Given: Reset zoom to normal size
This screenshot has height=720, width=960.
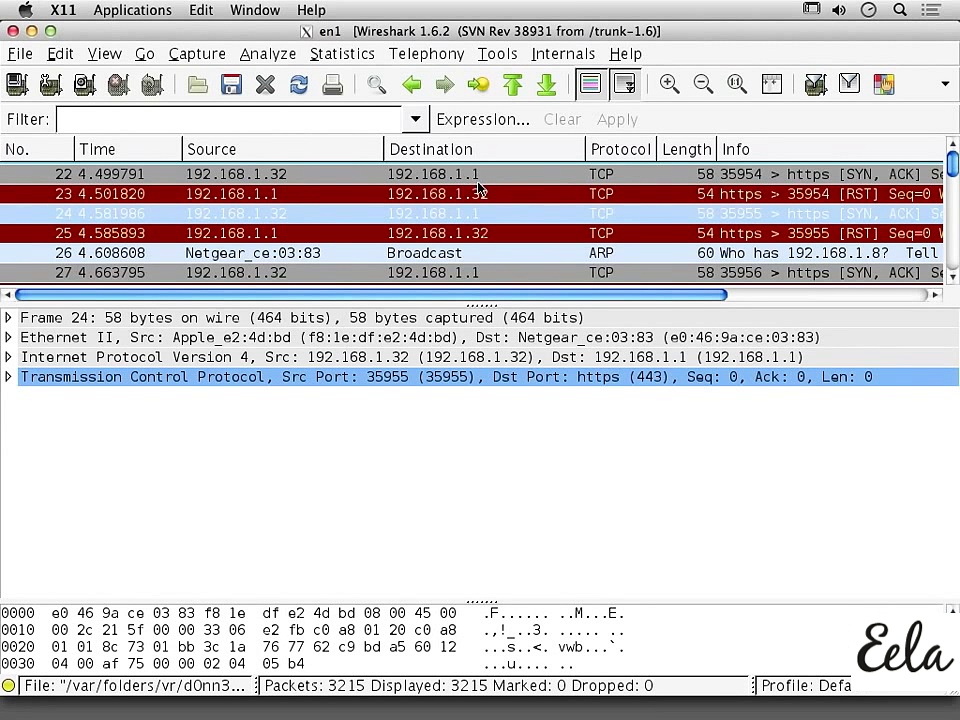Looking at the screenshot, I should tap(737, 84).
